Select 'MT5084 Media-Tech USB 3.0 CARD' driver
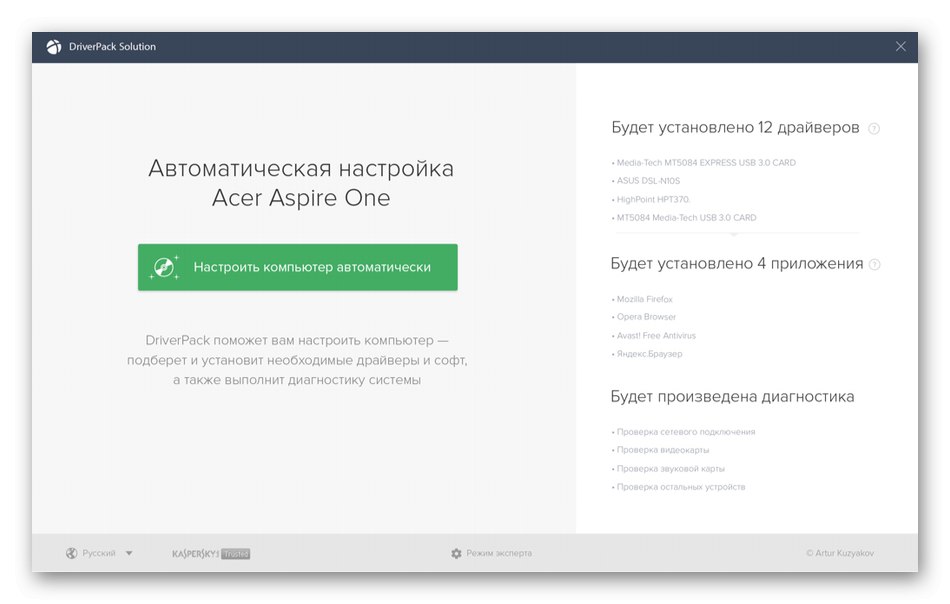Image resolution: width=950 pixels, height=604 pixels. click(x=684, y=217)
